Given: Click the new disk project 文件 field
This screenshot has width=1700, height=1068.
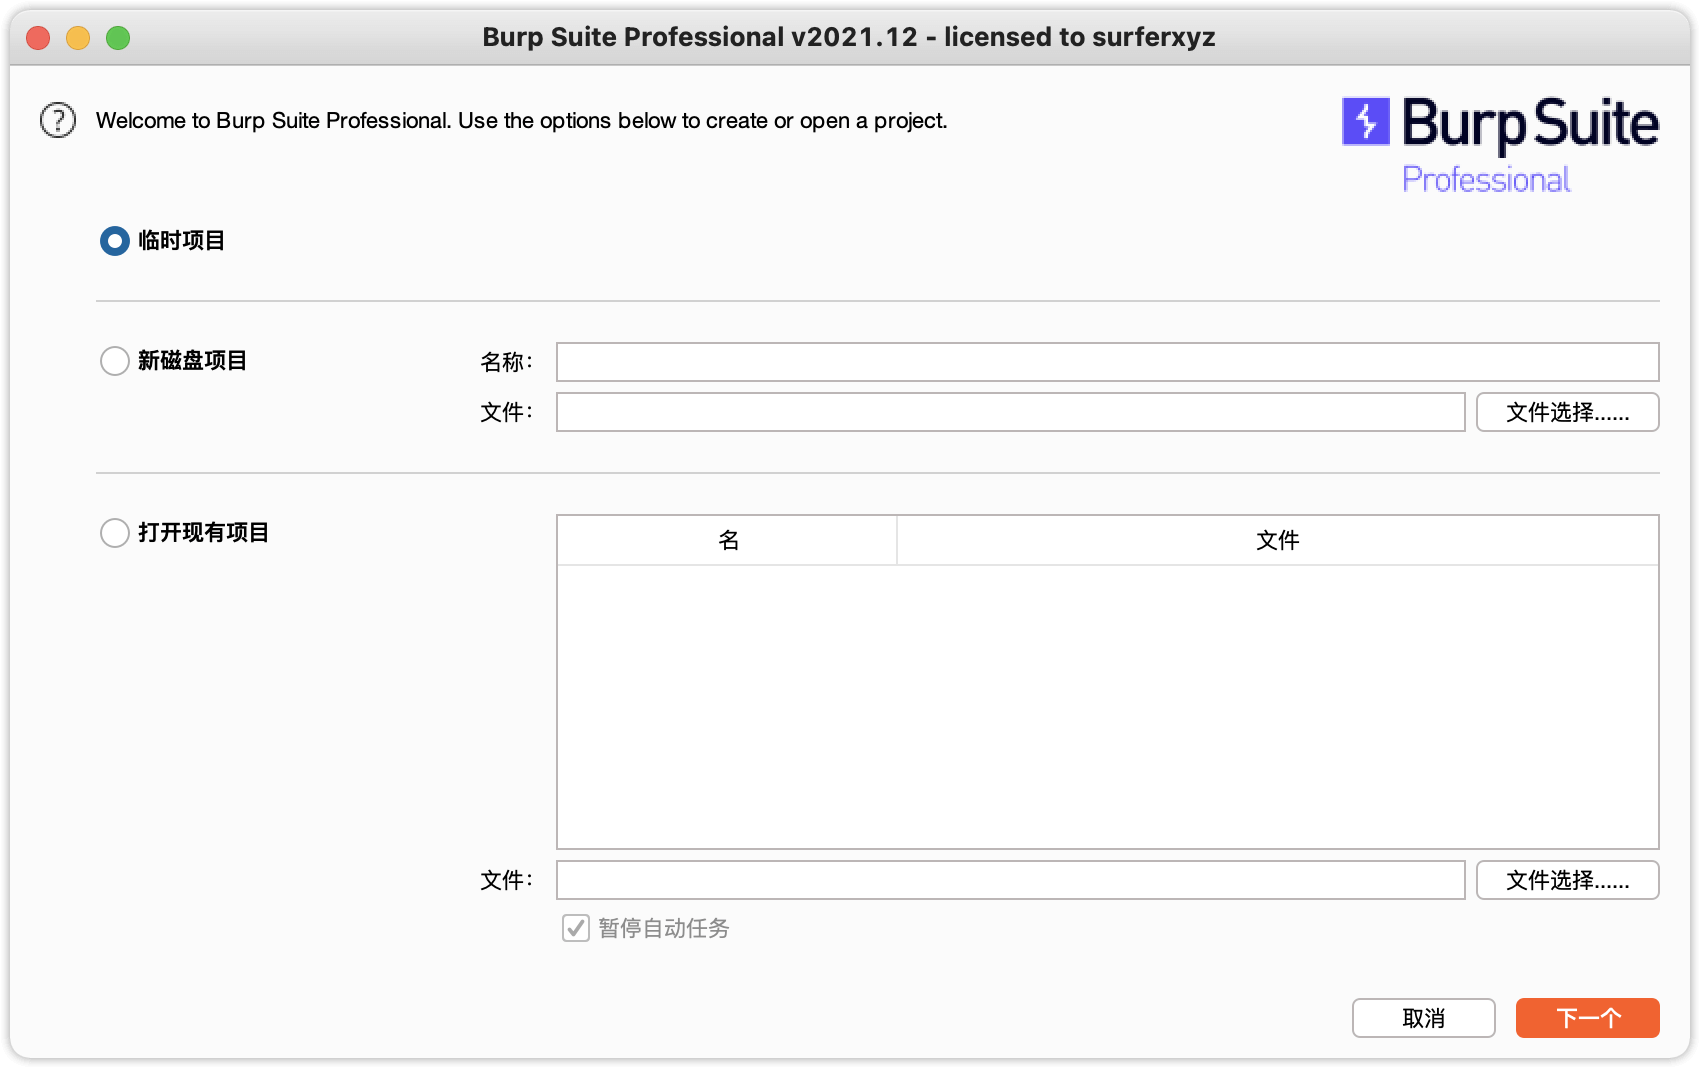Looking at the screenshot, I should (x=1011, y=412).
